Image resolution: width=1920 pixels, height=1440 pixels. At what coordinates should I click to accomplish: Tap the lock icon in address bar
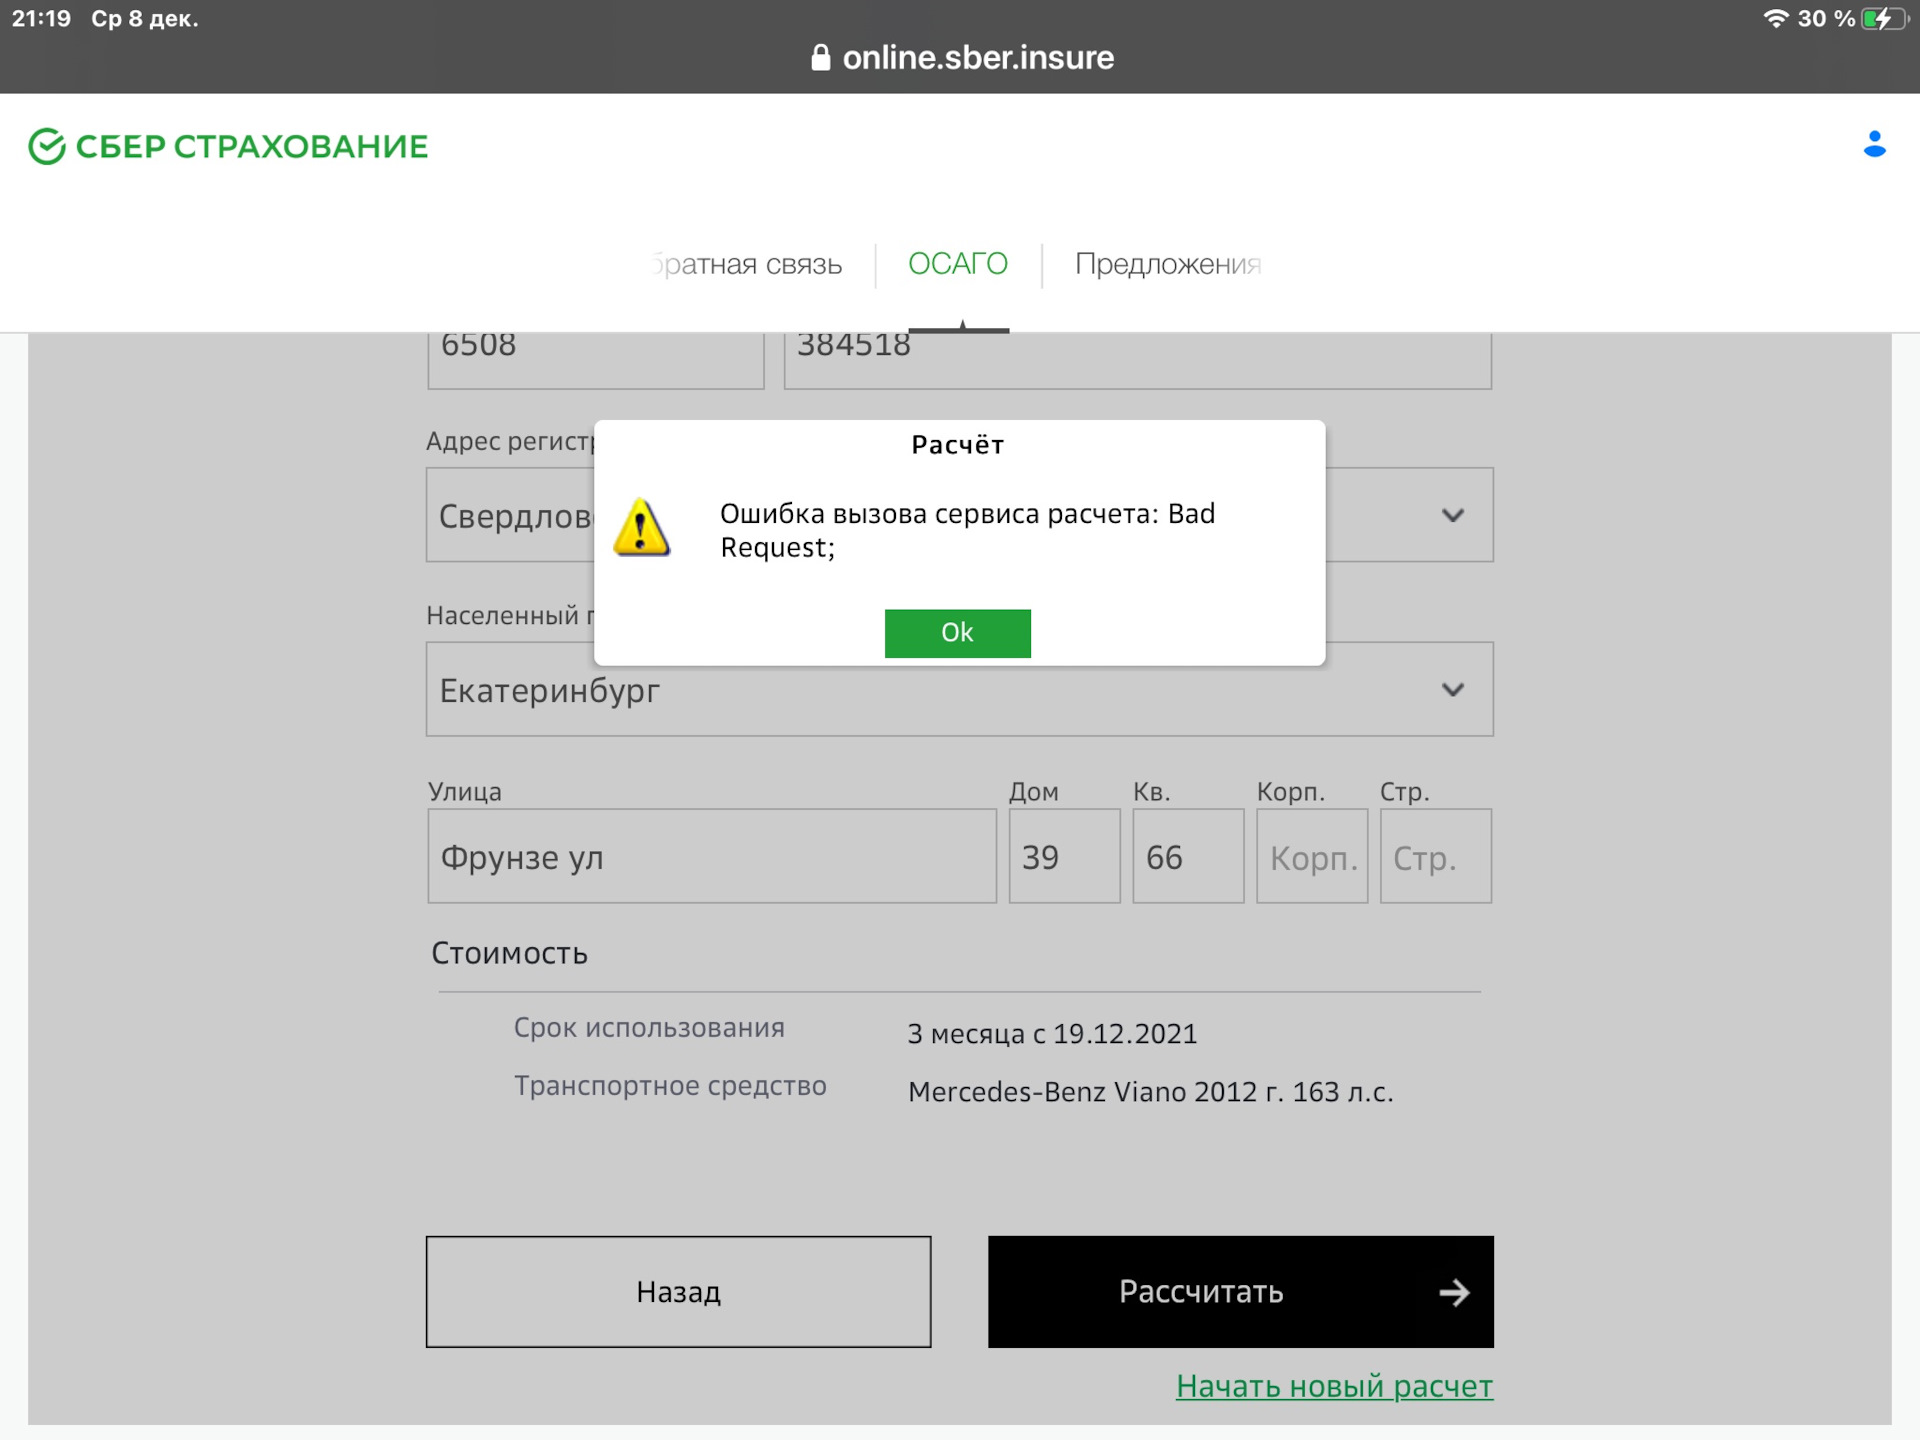point(820,58)
